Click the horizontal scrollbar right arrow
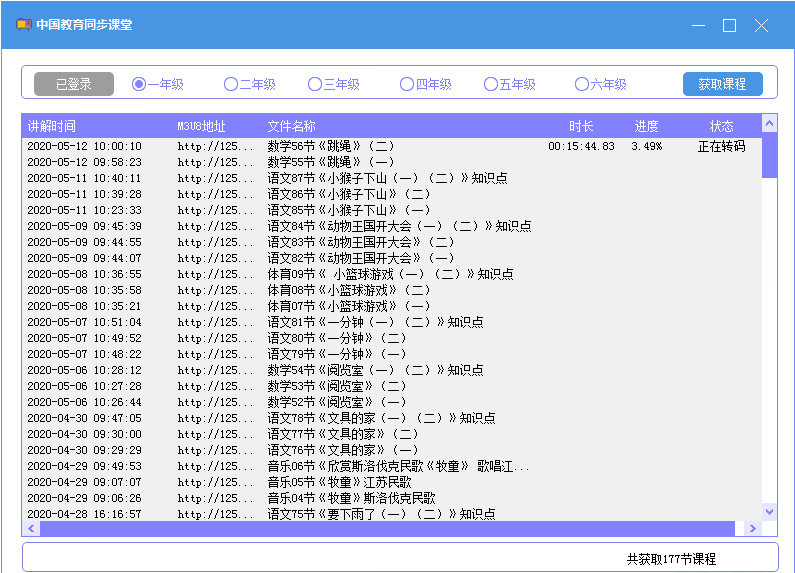This screenshot has height=573, width=795. click(753, 528)
